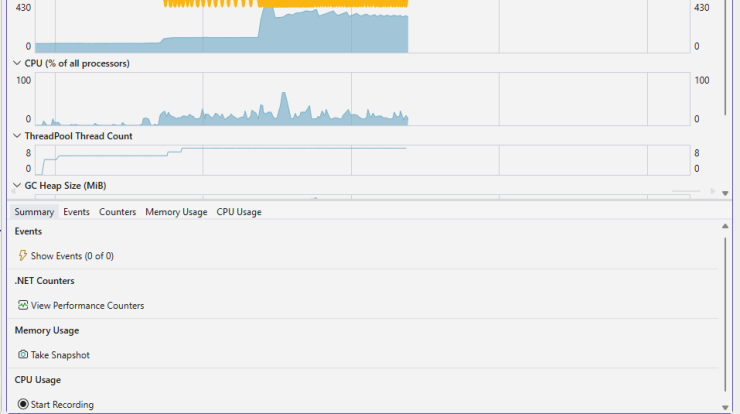Click the CPU usage peak in the graph
740x414 pixels.
284,94
